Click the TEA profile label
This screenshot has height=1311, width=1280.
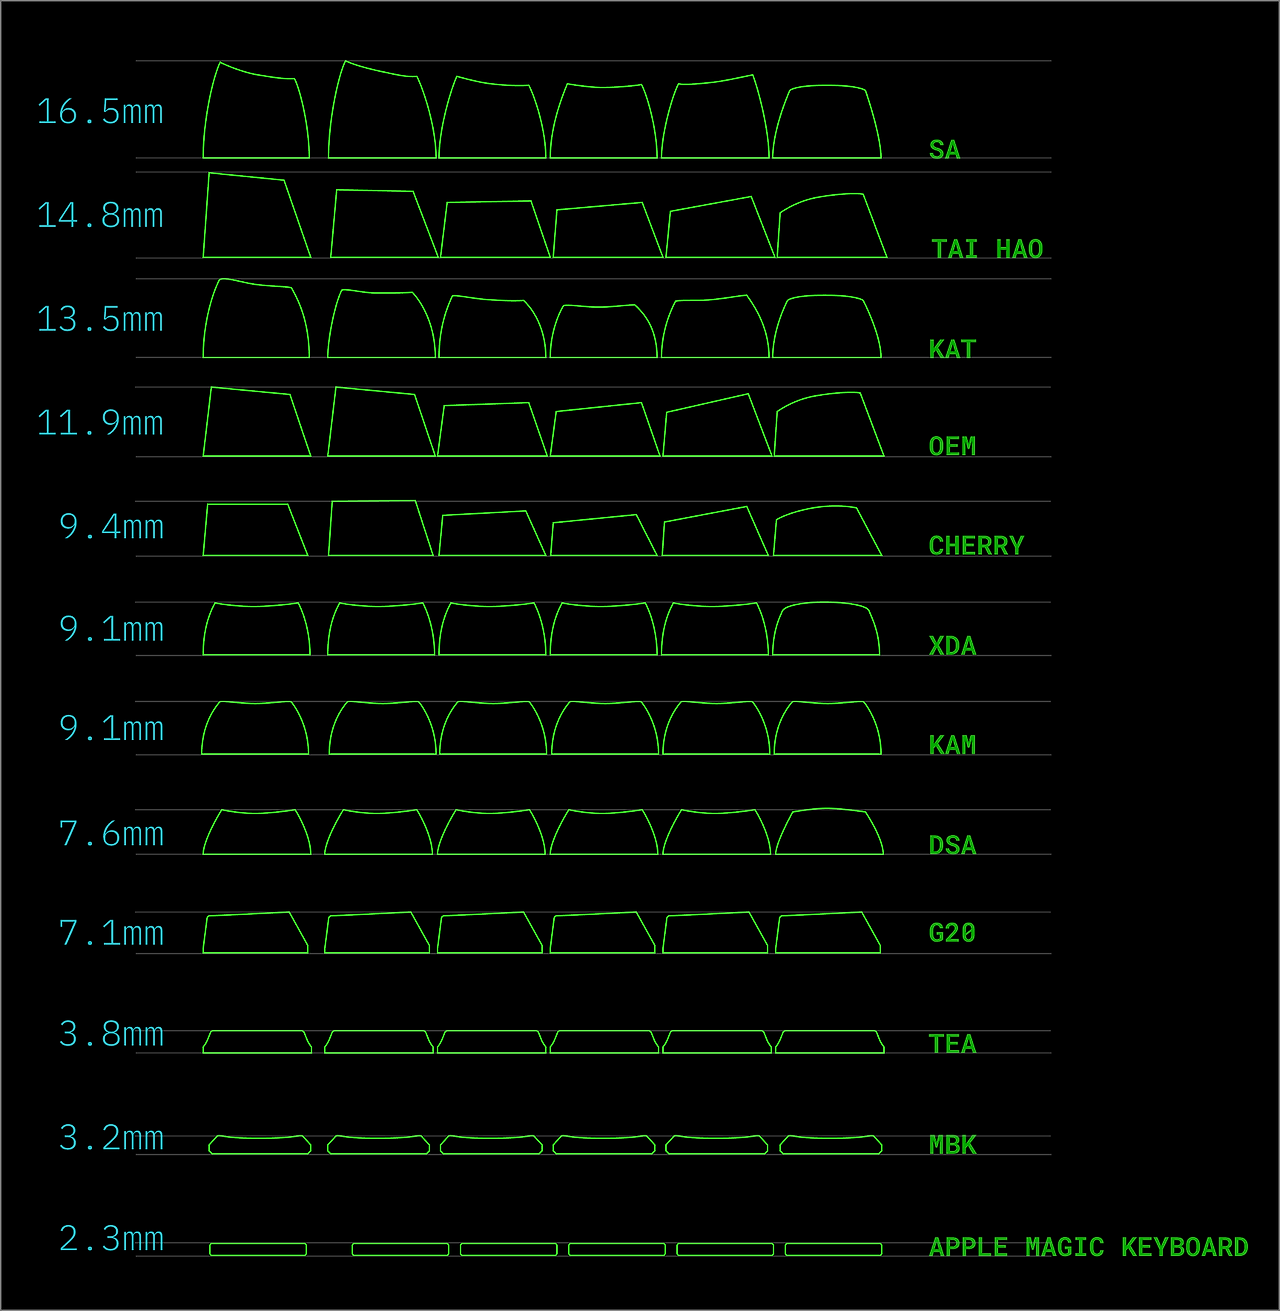pos(952,1044)
